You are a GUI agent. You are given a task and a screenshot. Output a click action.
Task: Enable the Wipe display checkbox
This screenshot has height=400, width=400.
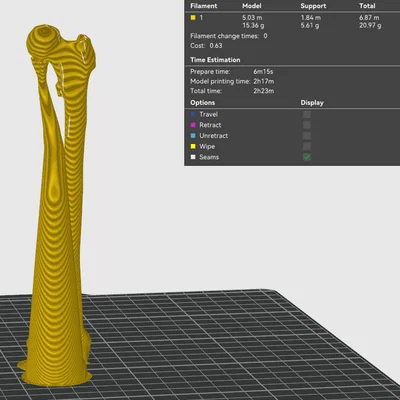point(307,146)
